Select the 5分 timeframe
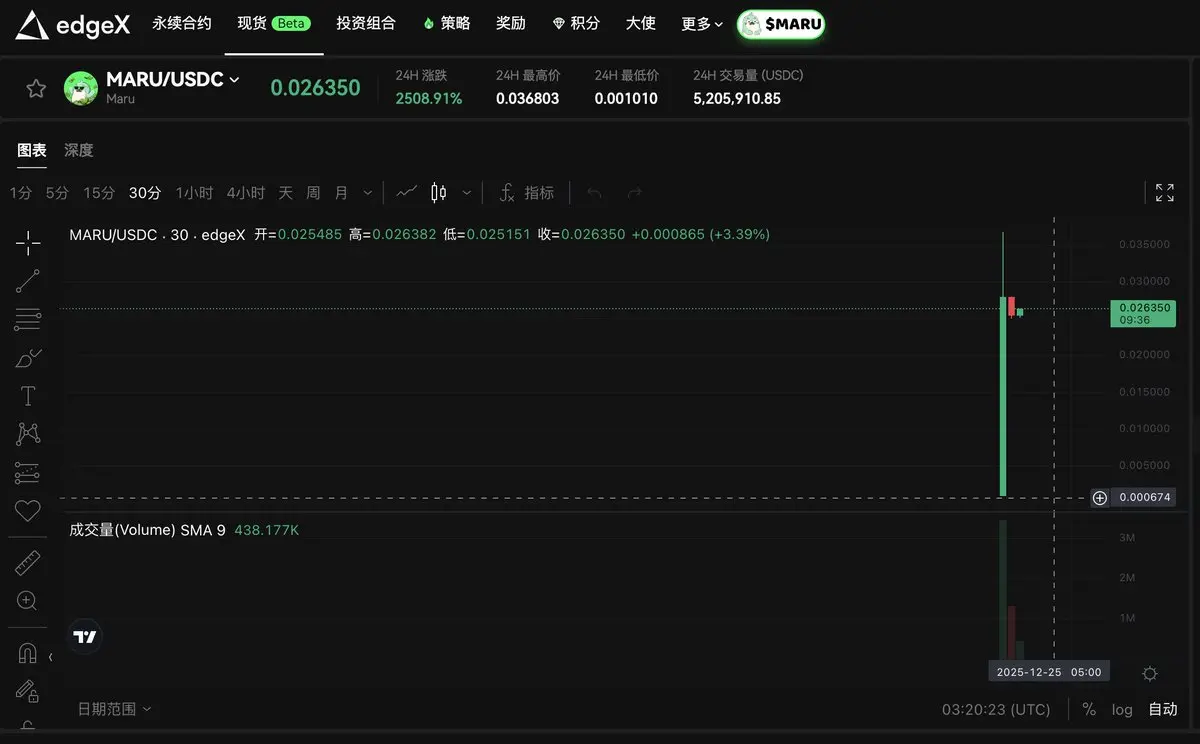The height and width of the screenshot is (744, 1200). pyautogui.click(x=57, y=193)
